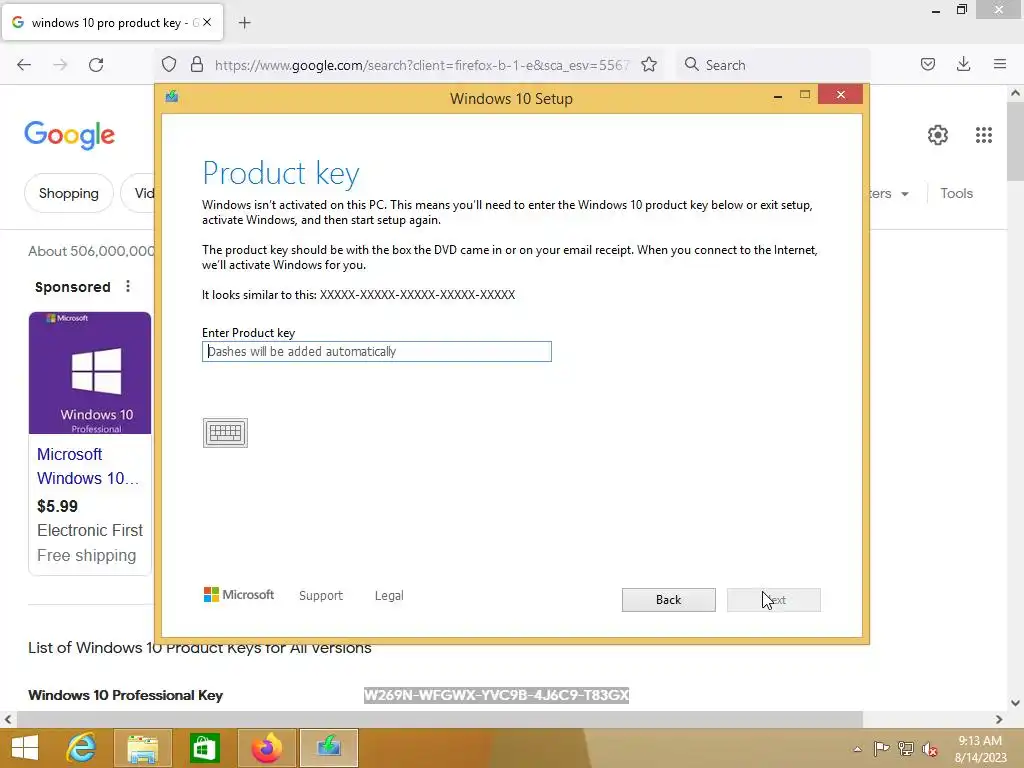Expand the filters dropdown arrow beside Tools
Viewport: 1024px width, 768px height.
[x=904, y=194]
